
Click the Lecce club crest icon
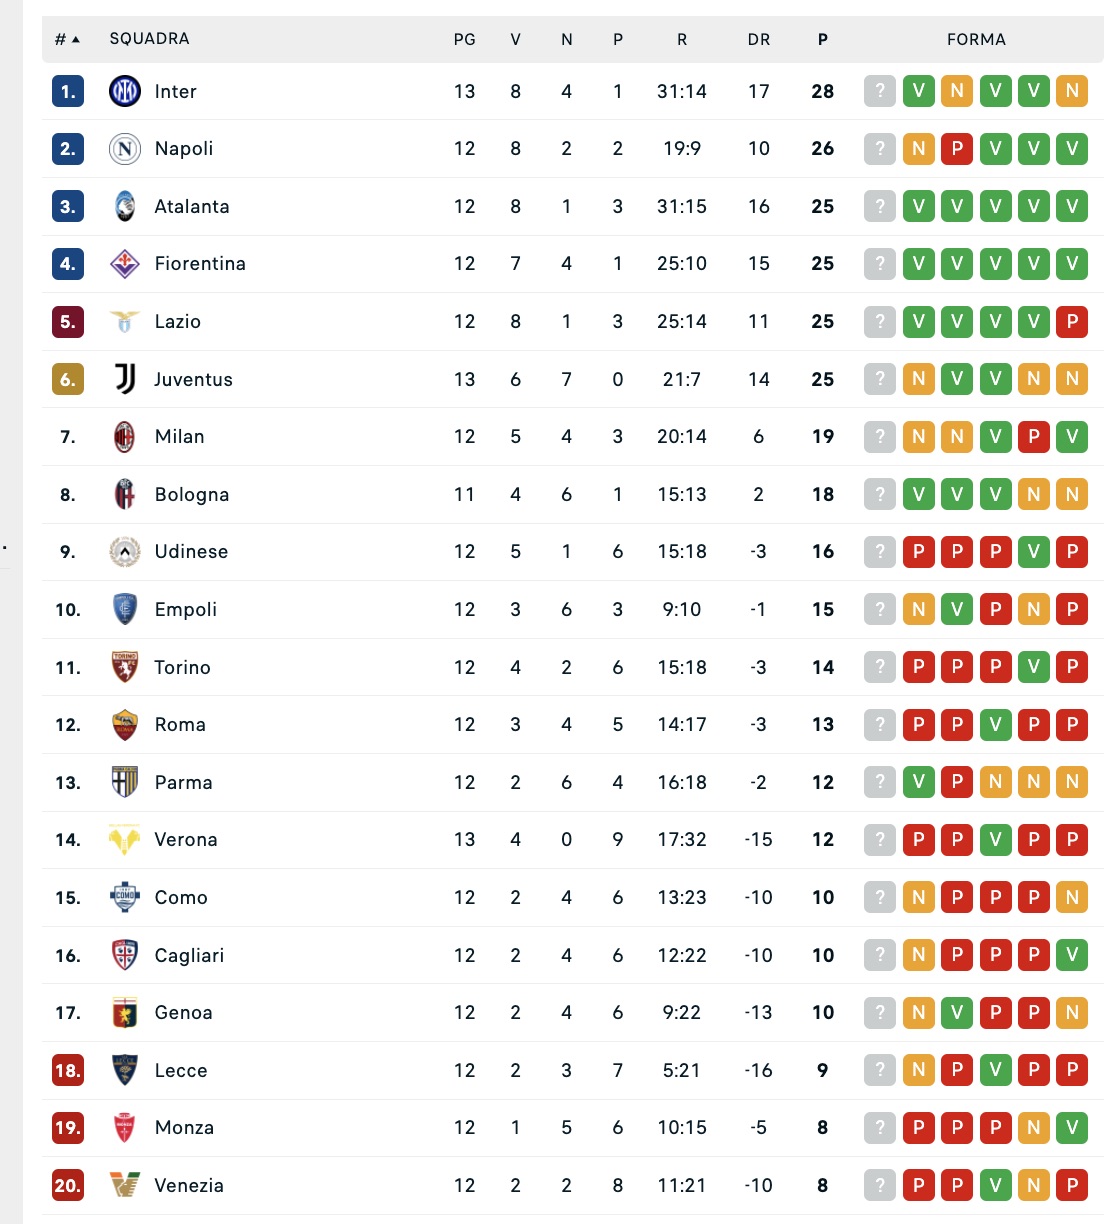tap(125, 1070)
